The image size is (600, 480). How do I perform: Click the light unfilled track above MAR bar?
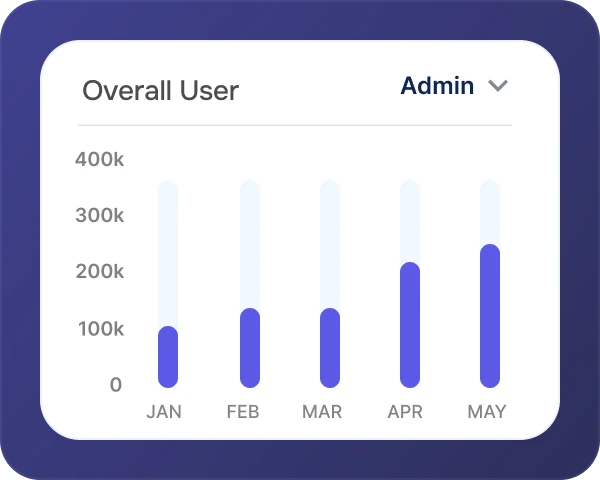pos(330,240)
